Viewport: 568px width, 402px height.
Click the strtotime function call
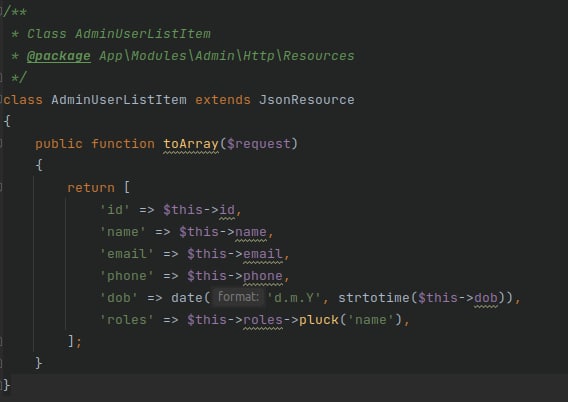coord(373,298)
